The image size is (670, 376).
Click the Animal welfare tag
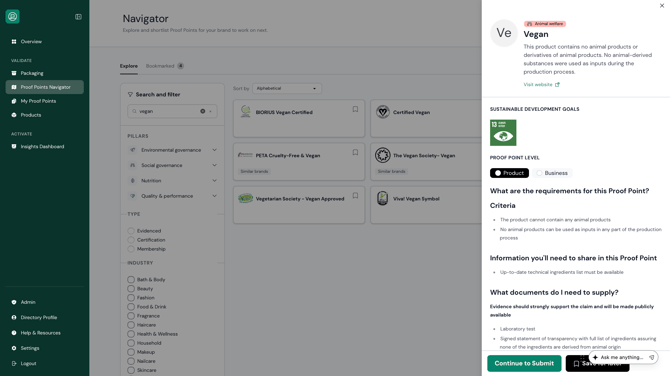tap(545, 24)
